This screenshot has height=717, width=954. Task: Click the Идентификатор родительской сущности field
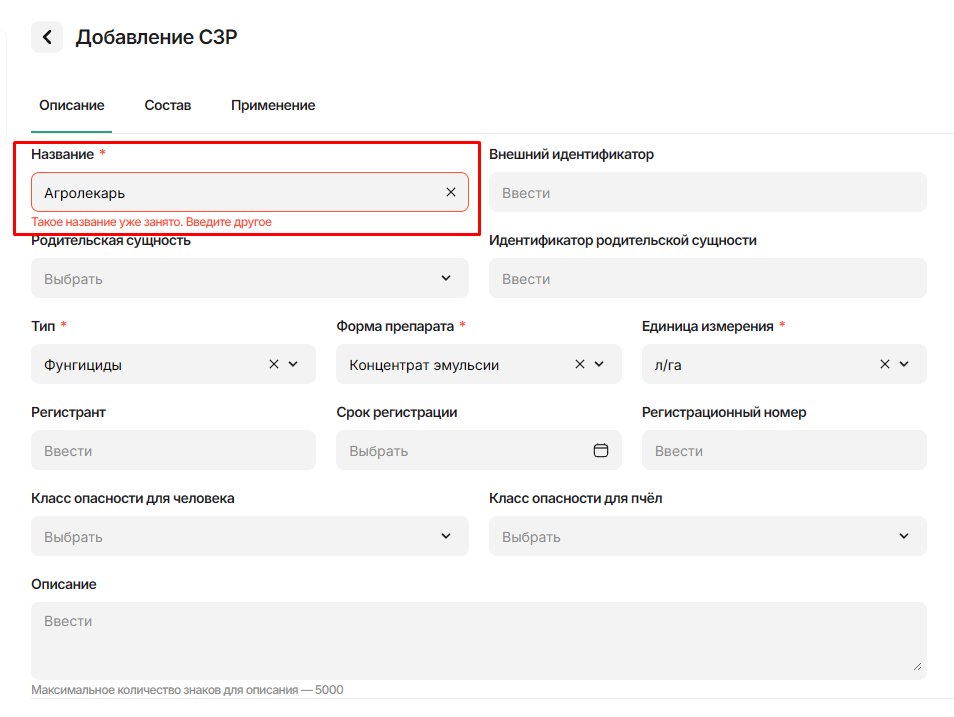(x=707, y=278)
